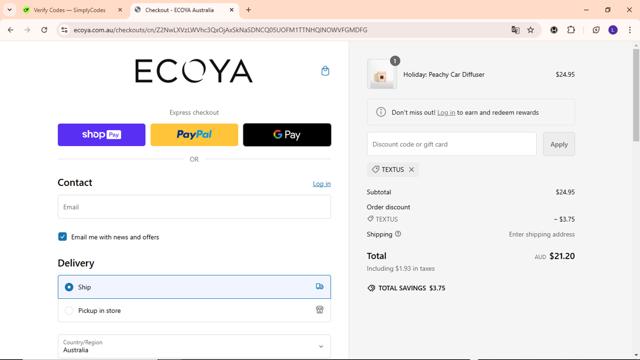The image size is (640, 360).
Task: Click the profile avatar in toolbar
Action: click(613, 30)
